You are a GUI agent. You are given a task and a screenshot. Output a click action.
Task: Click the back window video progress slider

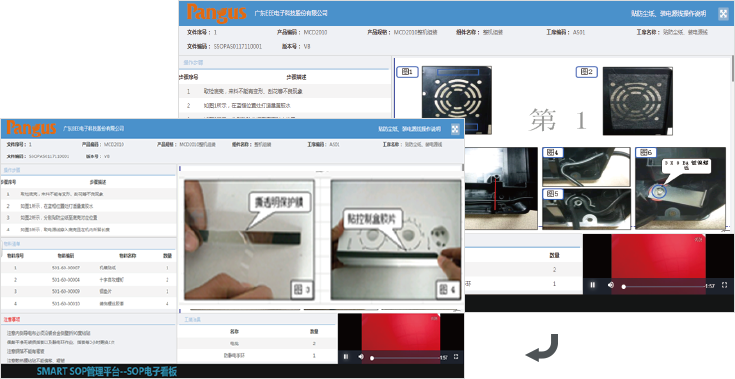(x=665, y=286)
